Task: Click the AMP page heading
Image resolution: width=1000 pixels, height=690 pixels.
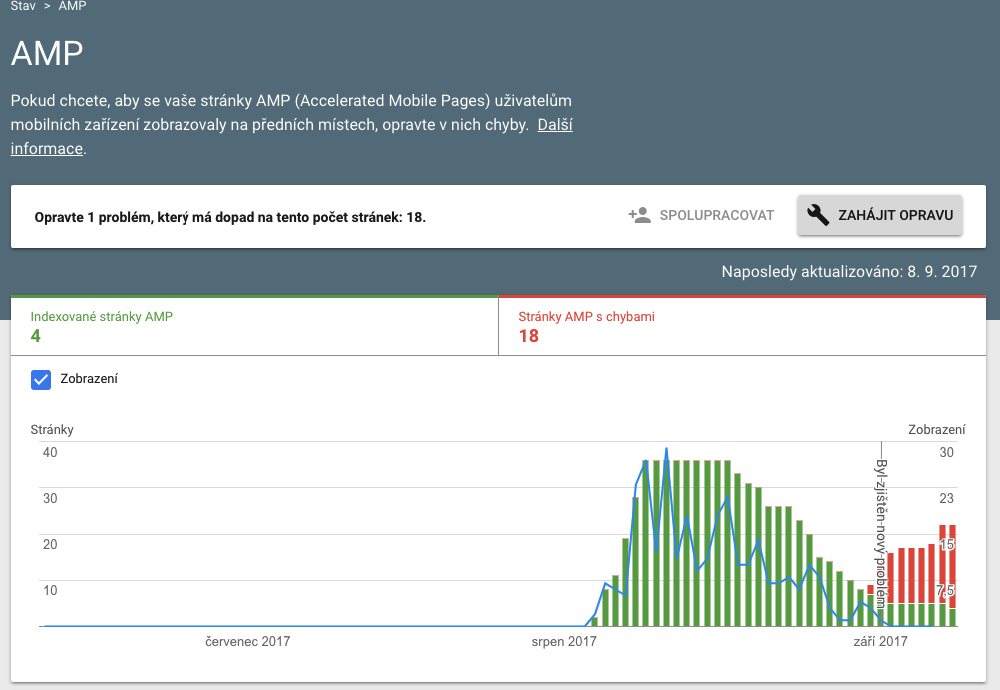Action: (47, 54)
